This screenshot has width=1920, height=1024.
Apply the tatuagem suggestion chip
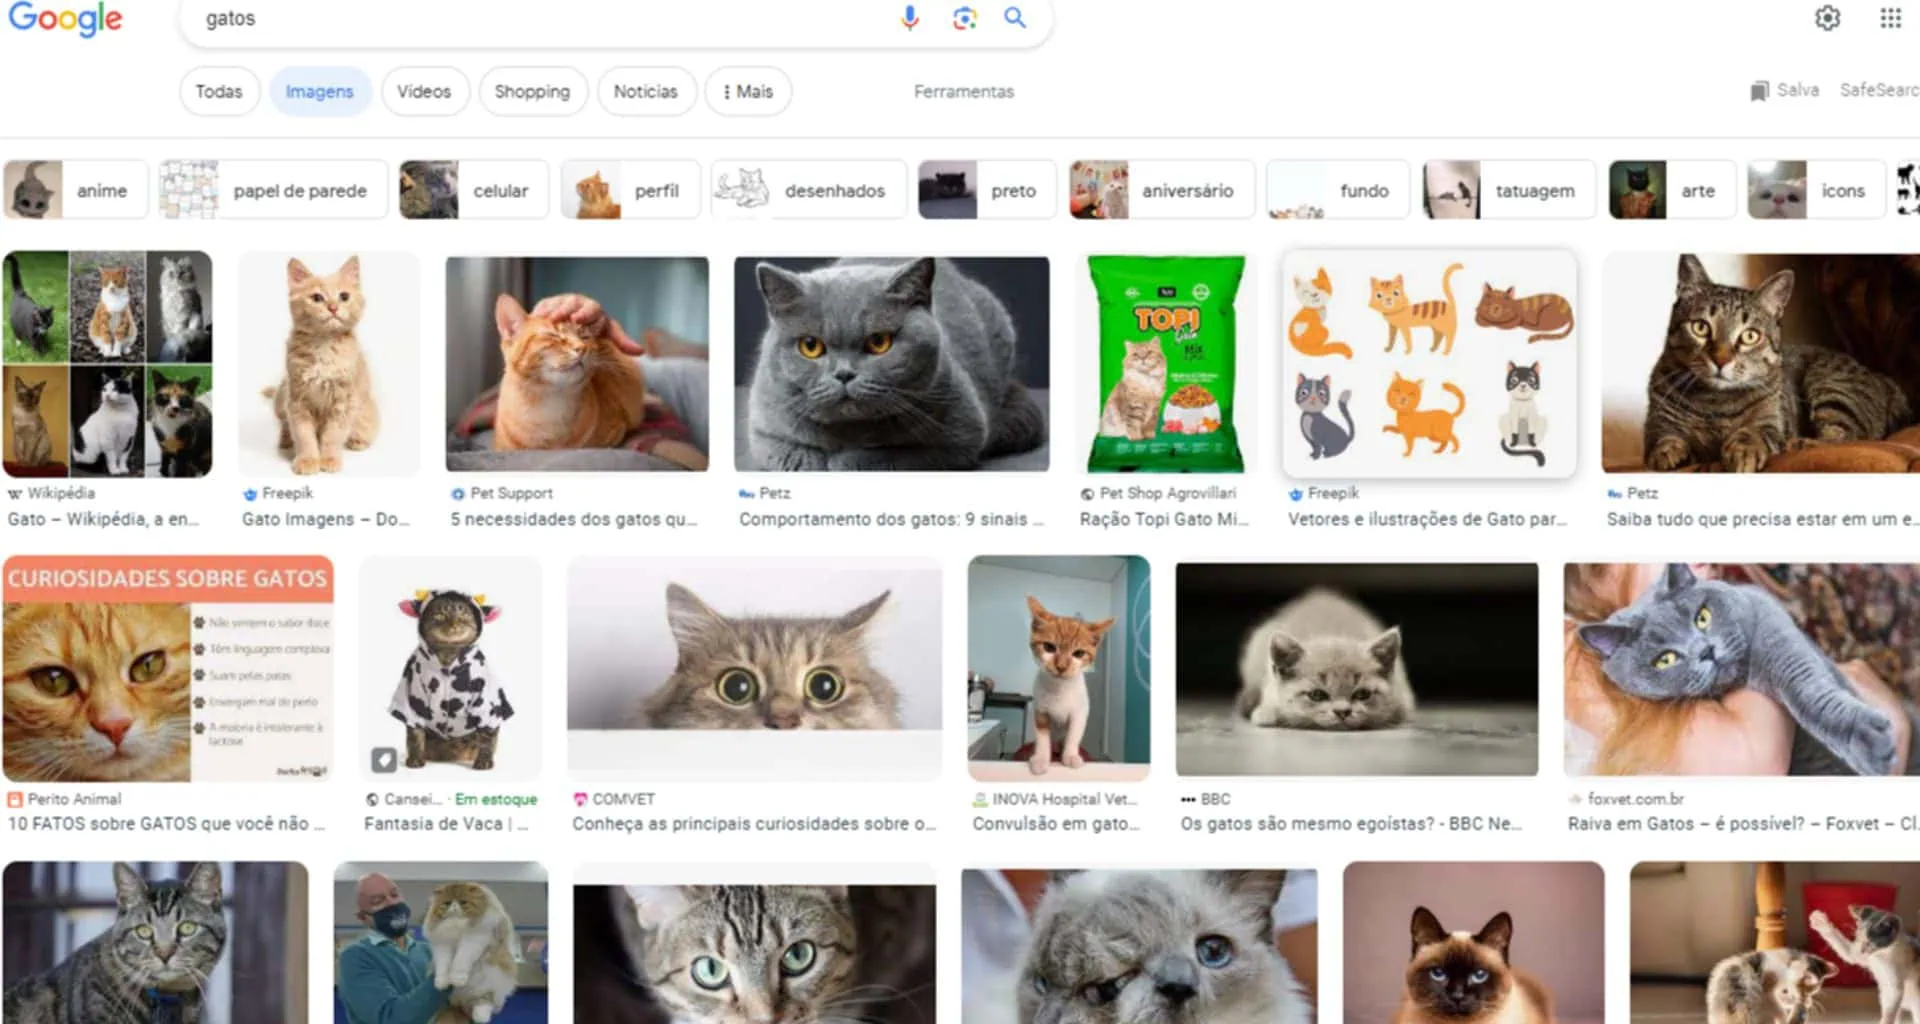pyautogui.click(x=1509, y=190)
